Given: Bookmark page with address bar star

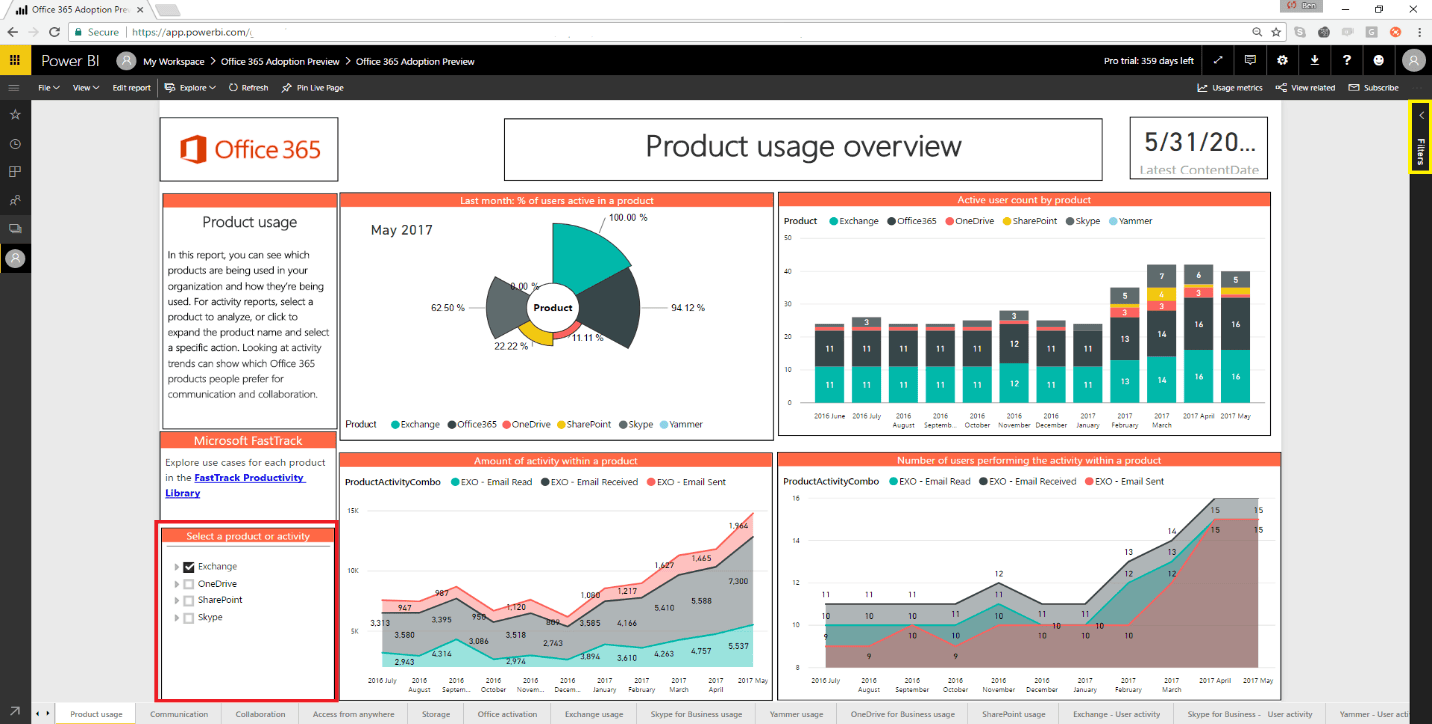Looking at the screenshot, I should pyautogui.click(x=1277, y=32).
